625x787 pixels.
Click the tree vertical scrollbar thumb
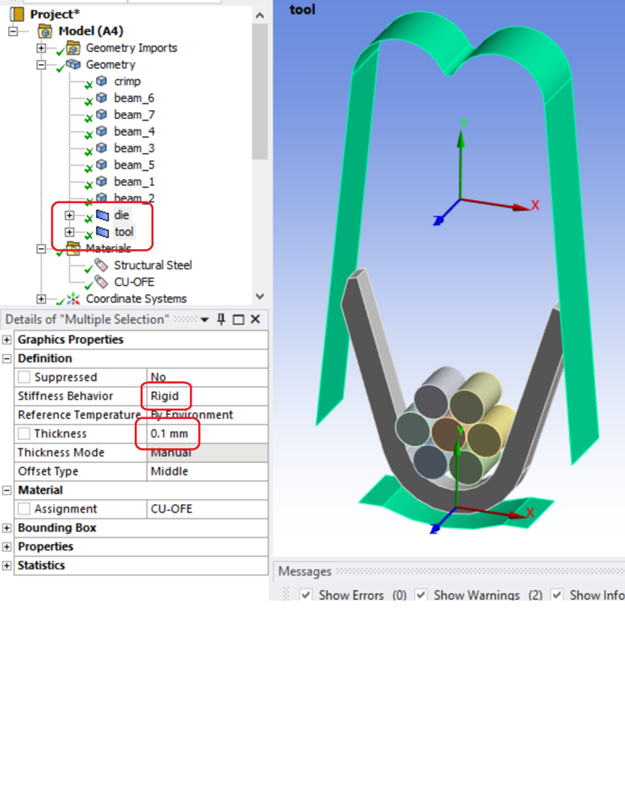tap(260, 91)
